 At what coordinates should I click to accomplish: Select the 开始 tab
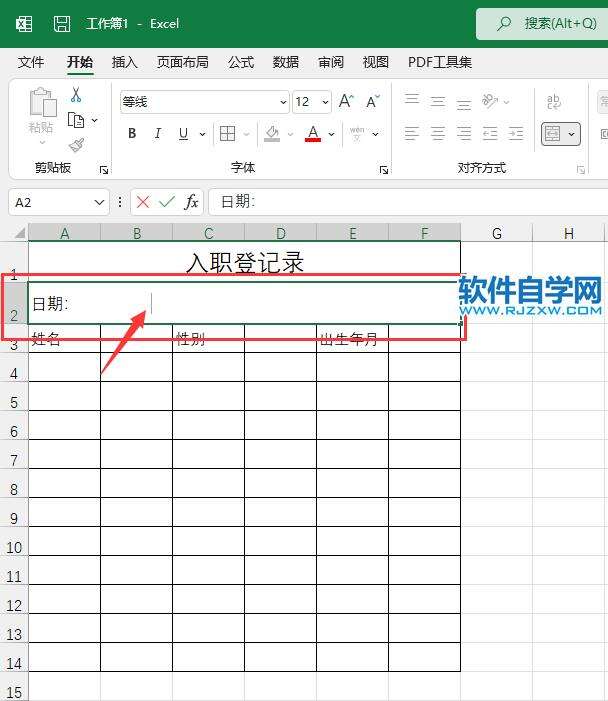(x=80, y=62)
